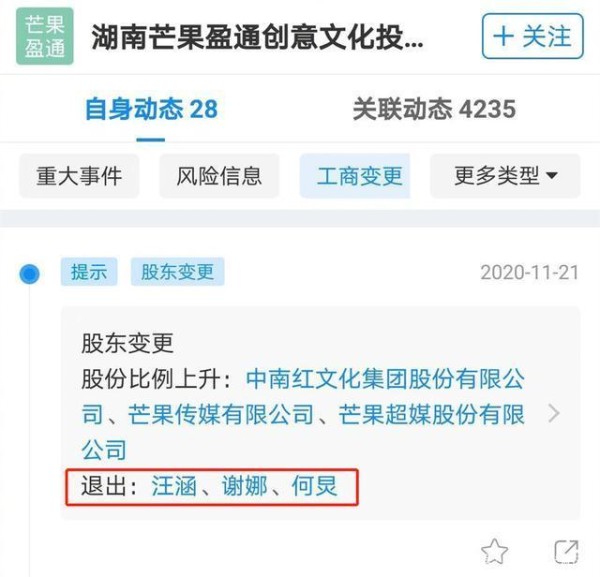This screenshot has height=577, width=600.
Task: Switch to 自身动态 28 tab
Action: click(151, 109)
